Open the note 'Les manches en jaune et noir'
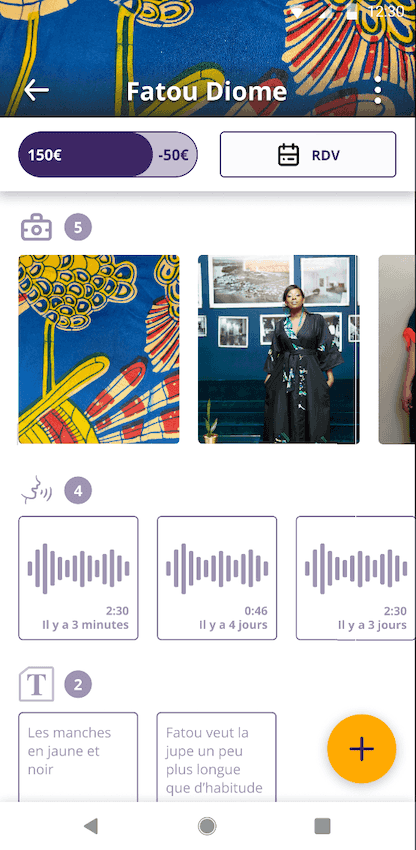The height and width of the screenshot is (850, 416). (78, 757)
